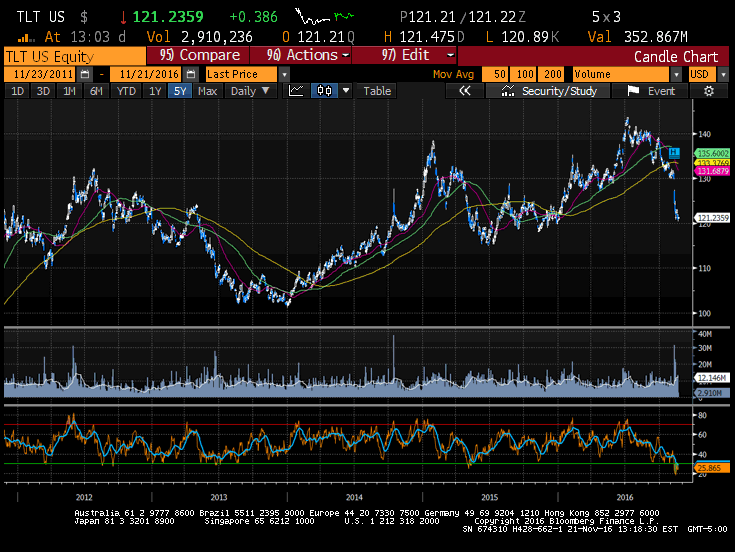
Task: Click the USD currency field
Action: (x=702, y=74)
